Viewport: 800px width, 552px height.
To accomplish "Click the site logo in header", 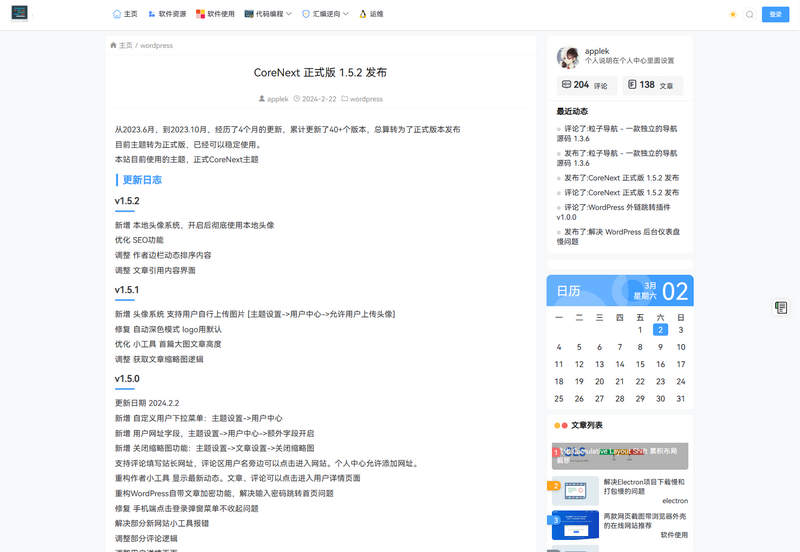I will pyautogui.click(x=19, y=13).
